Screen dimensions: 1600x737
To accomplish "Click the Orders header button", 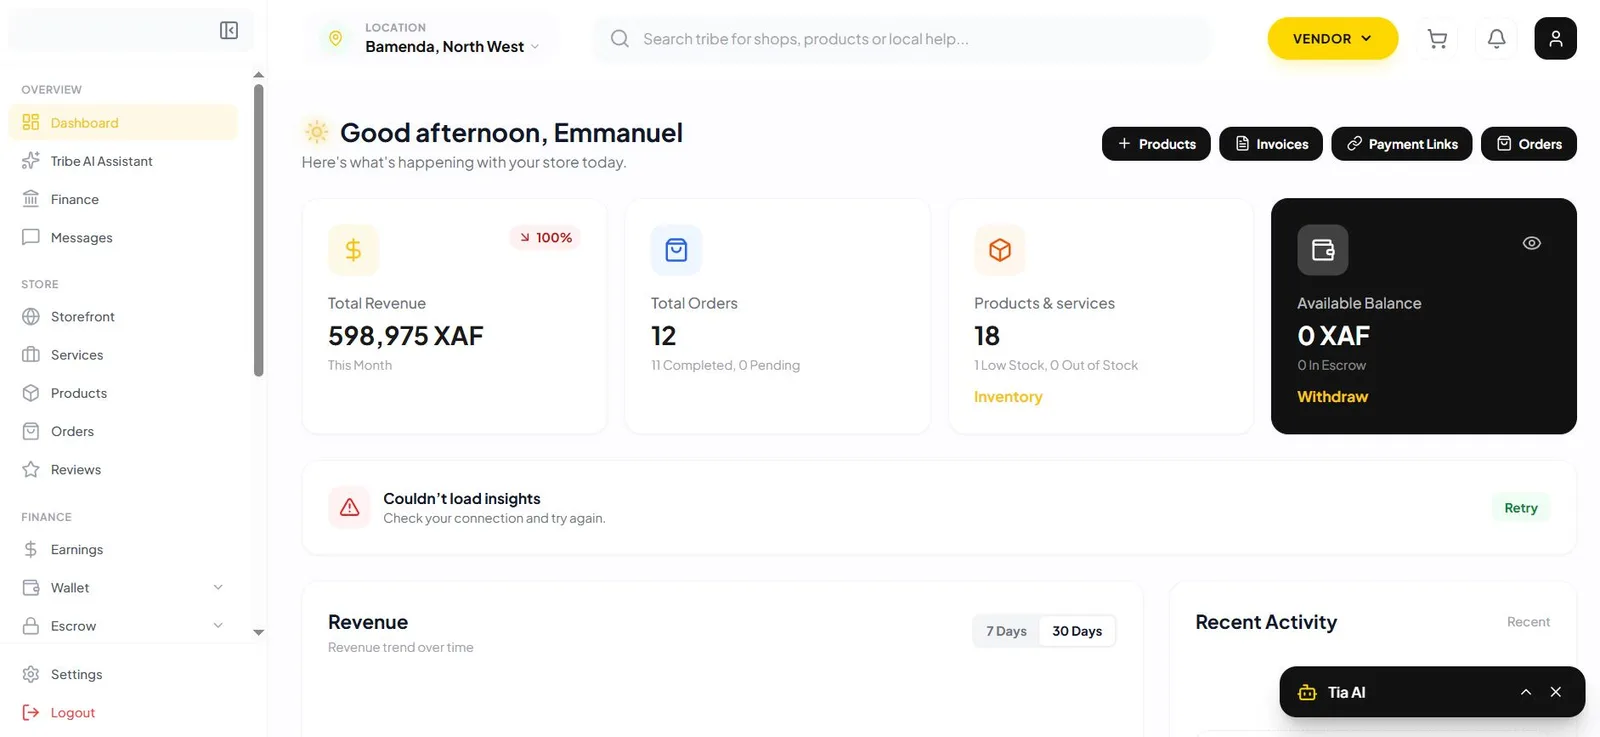I will (x=1529, y=144).
